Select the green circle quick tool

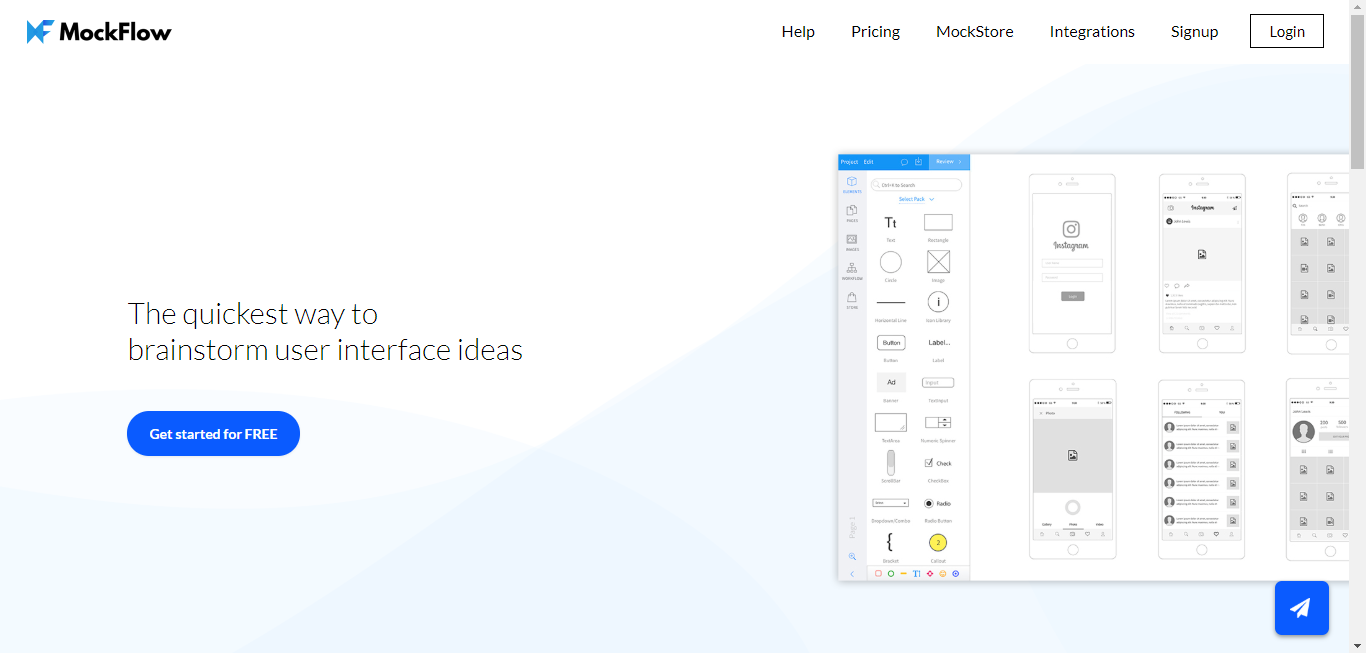click(891, 574)
